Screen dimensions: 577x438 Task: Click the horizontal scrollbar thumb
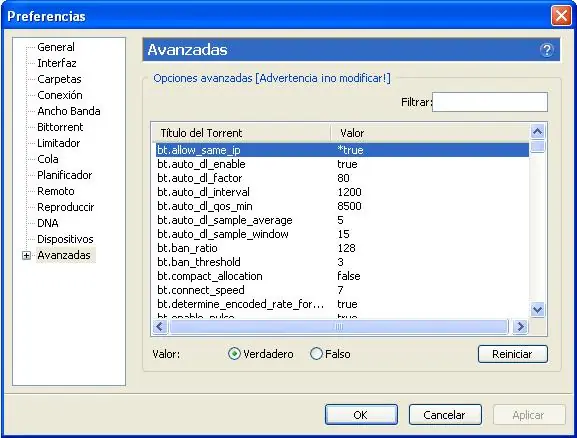coord(339,326)
